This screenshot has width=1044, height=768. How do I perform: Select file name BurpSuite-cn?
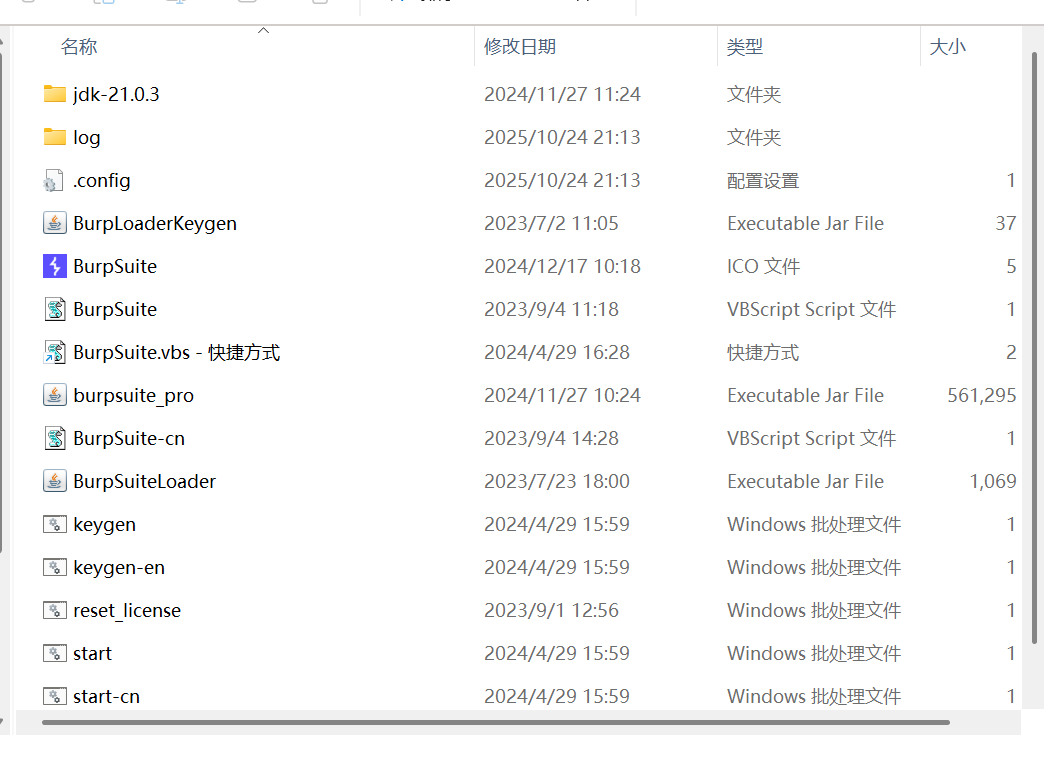point(129,438)
